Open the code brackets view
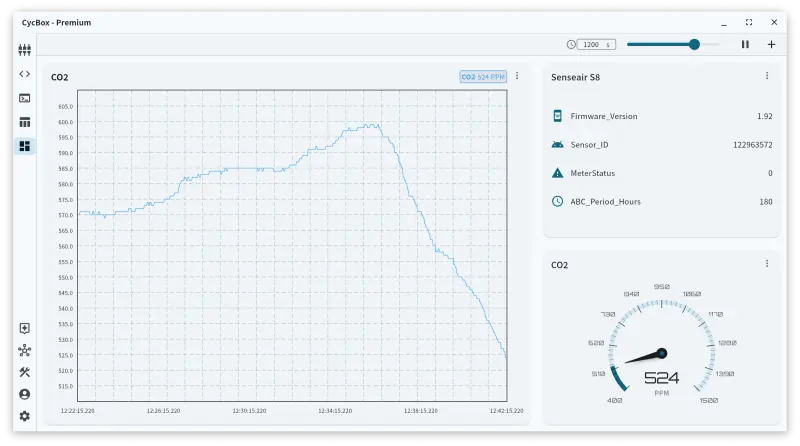Viewport: 800px width, 446px height. pos(24,74)
